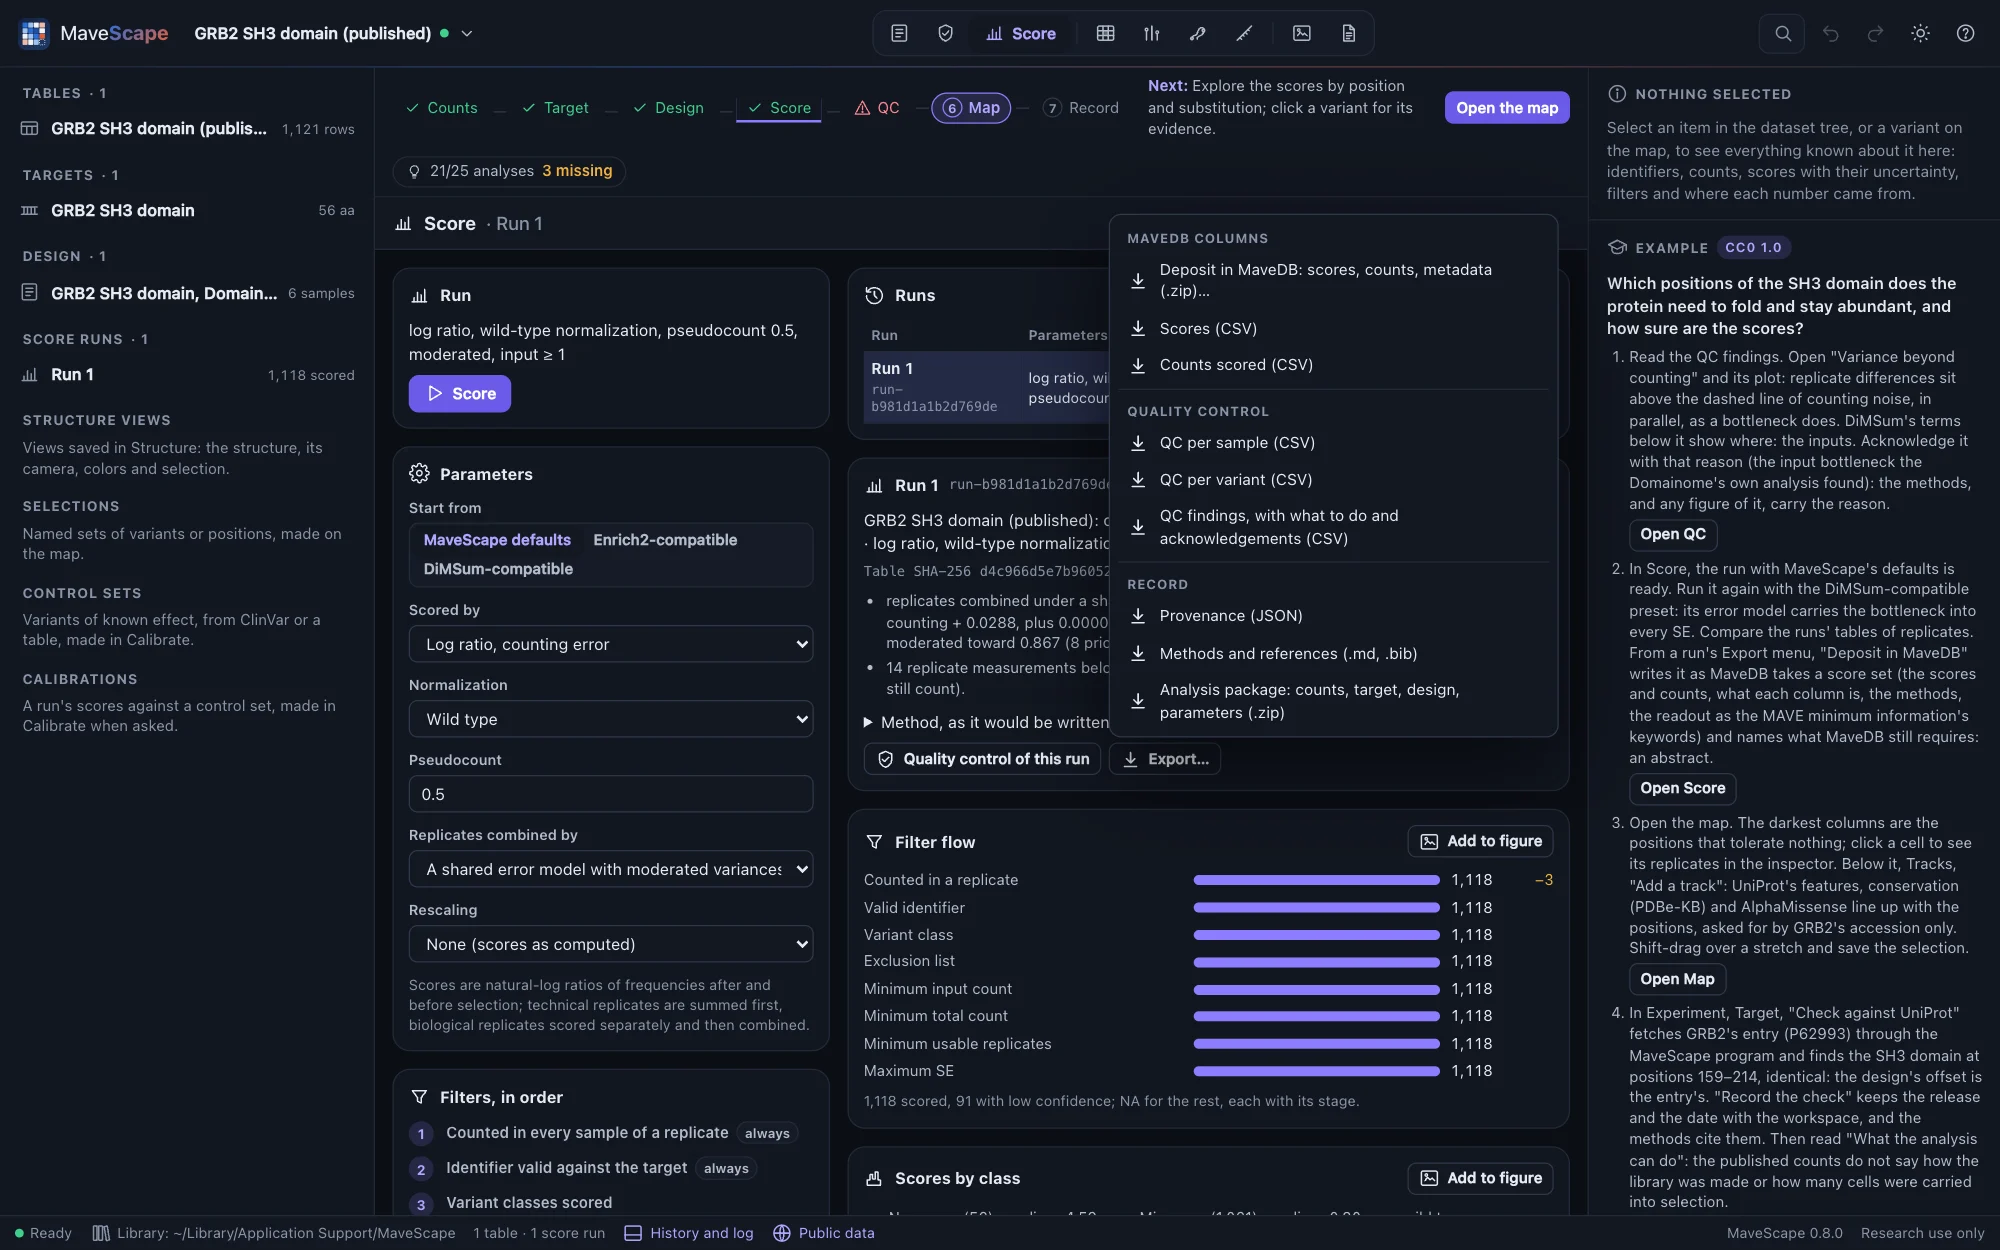The image size is (2000, 1250).
Task: Open the QC shield view in toolbar
Action: (x=945, y=33)
